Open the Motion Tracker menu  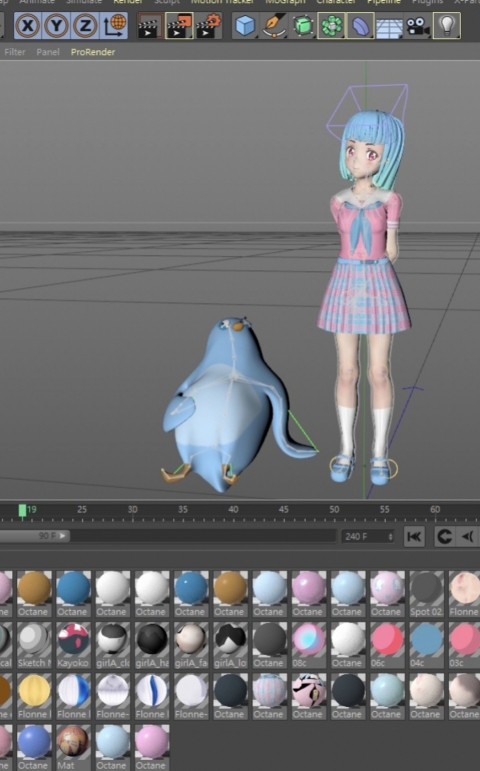coord(222,2)
